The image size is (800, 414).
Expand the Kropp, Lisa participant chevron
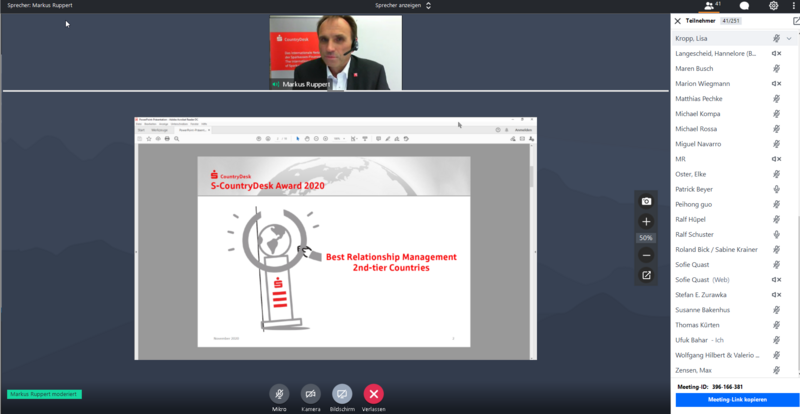tap(789, 38)
